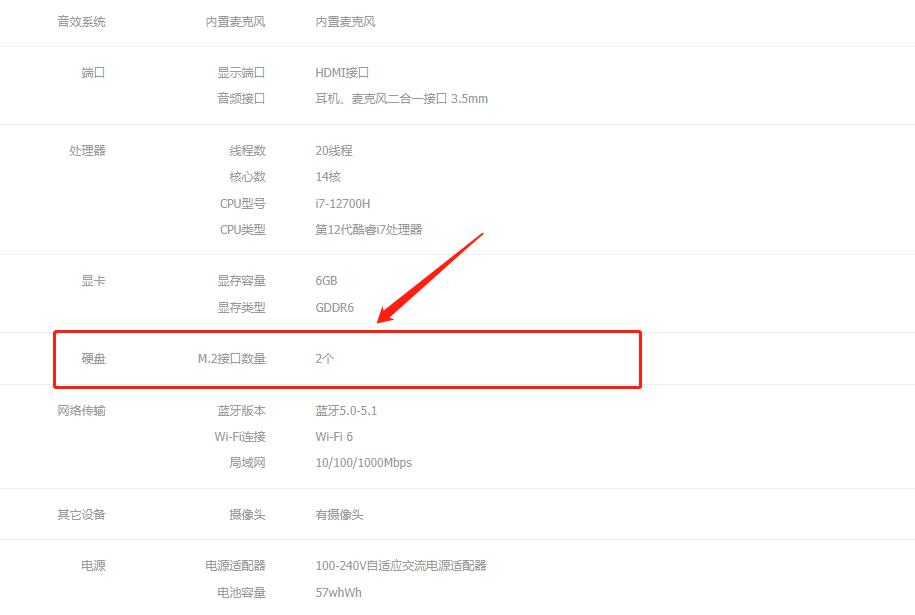Select the 摄像头 spec name
915x615 pixels.
pos(247,514)
